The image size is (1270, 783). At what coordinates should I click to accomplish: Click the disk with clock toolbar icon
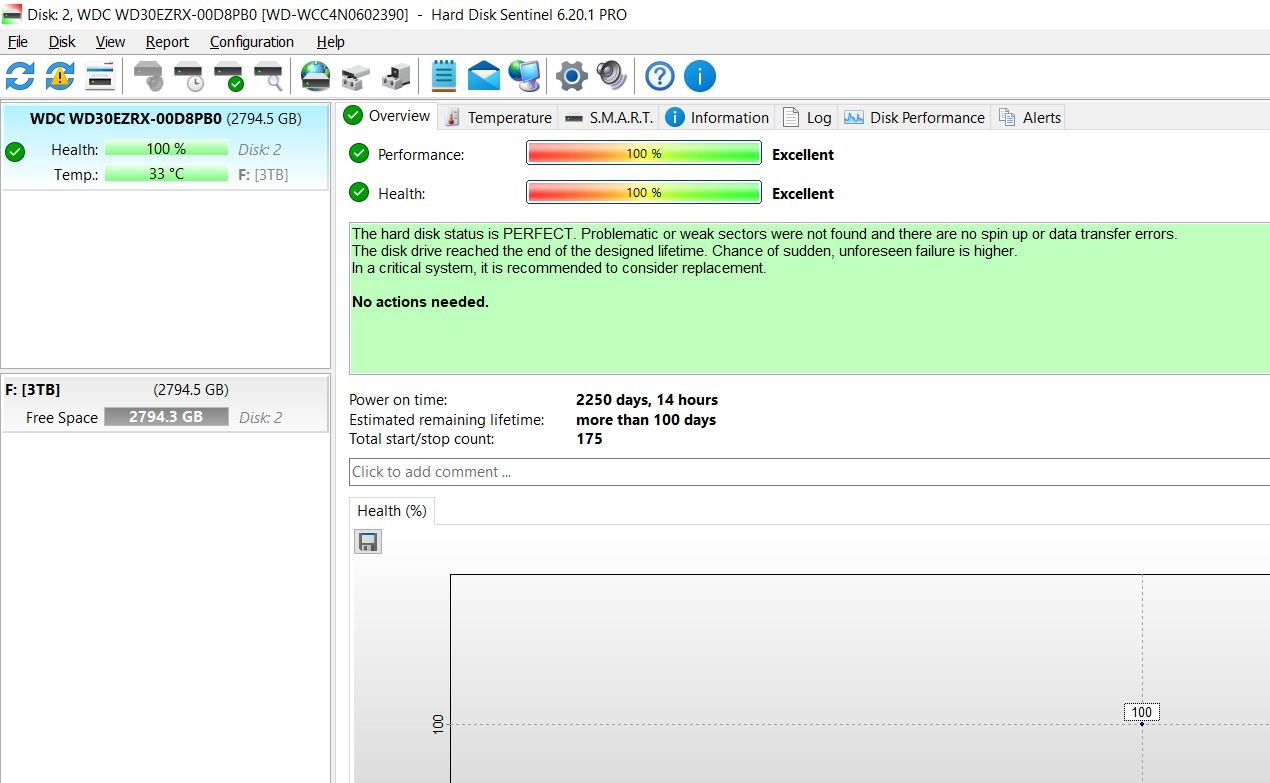tap(189, 76)
